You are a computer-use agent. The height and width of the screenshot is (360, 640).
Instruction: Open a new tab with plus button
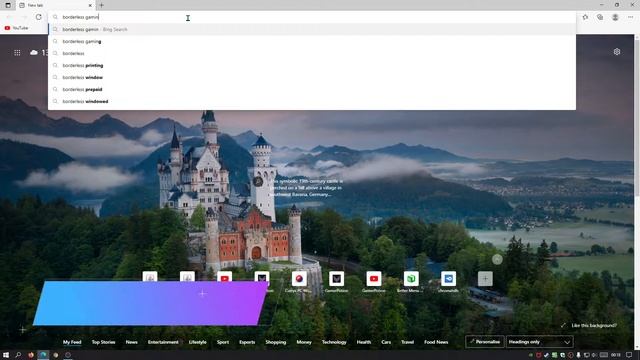pos(102,5)
